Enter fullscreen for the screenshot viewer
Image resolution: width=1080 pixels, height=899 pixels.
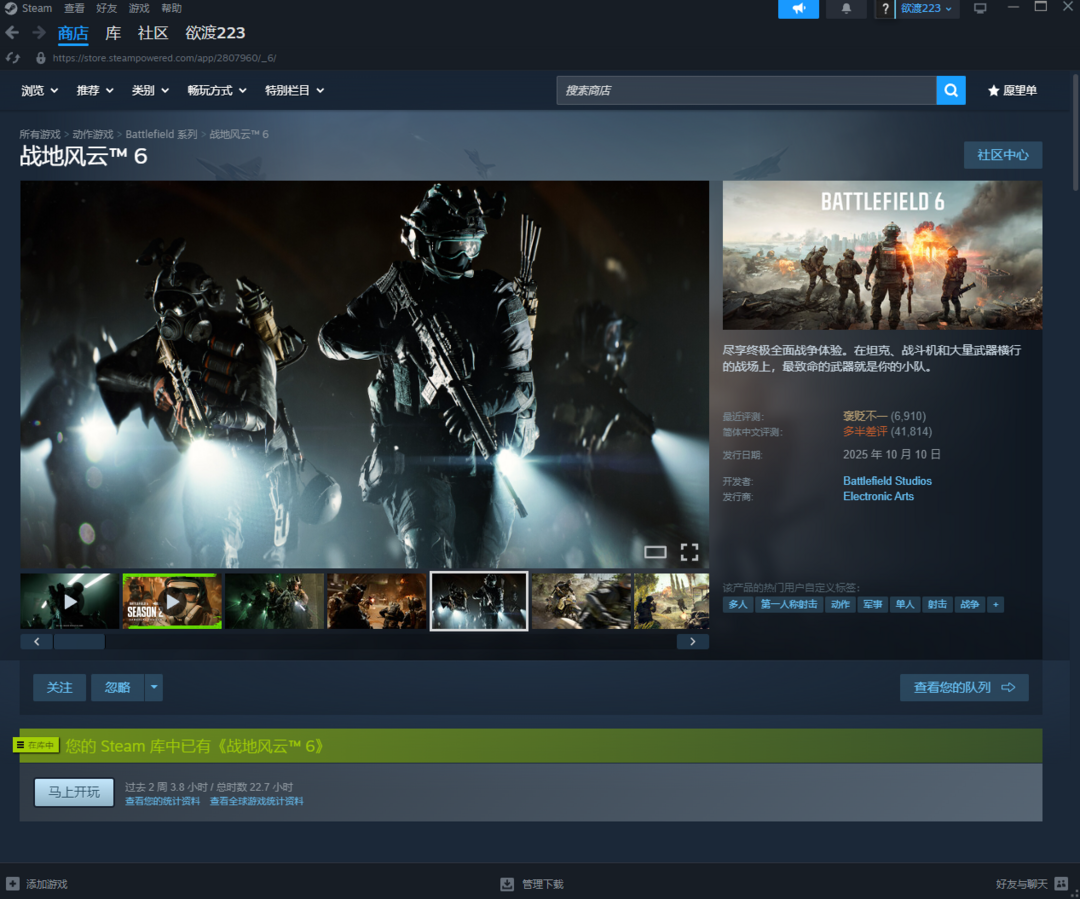689,552
